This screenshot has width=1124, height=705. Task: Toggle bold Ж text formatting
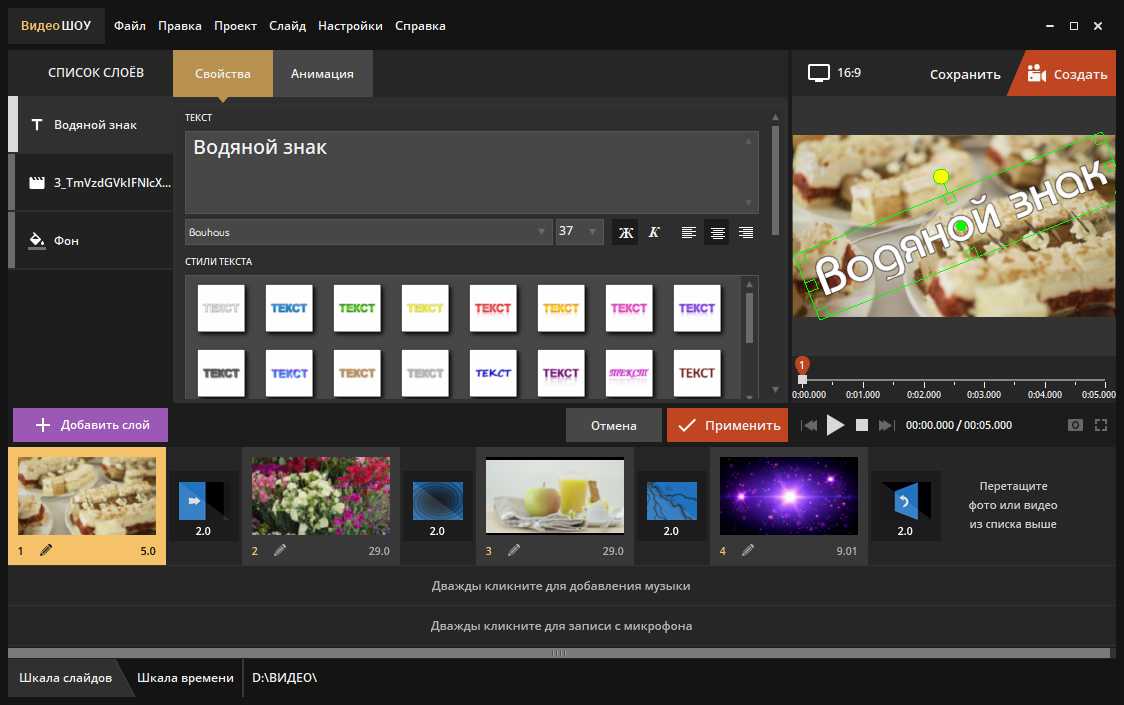click(626, 232)
